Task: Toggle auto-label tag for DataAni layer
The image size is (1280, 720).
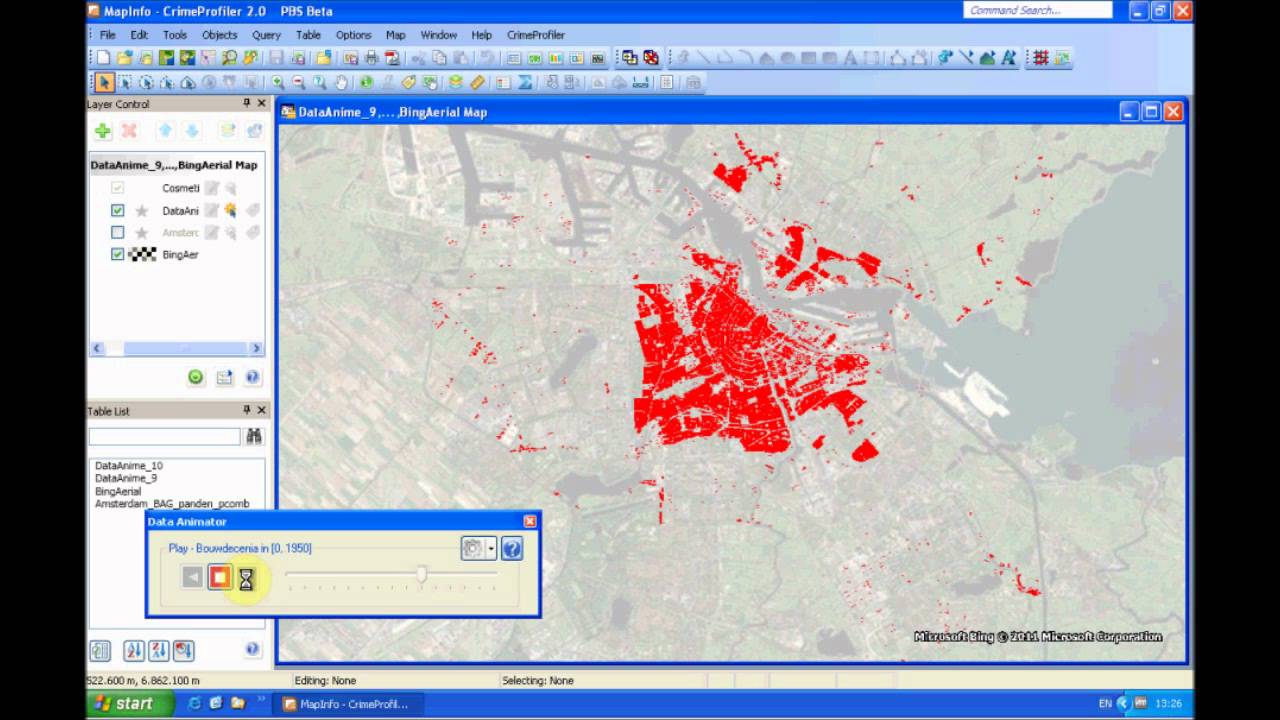Action: coord(252,210)
